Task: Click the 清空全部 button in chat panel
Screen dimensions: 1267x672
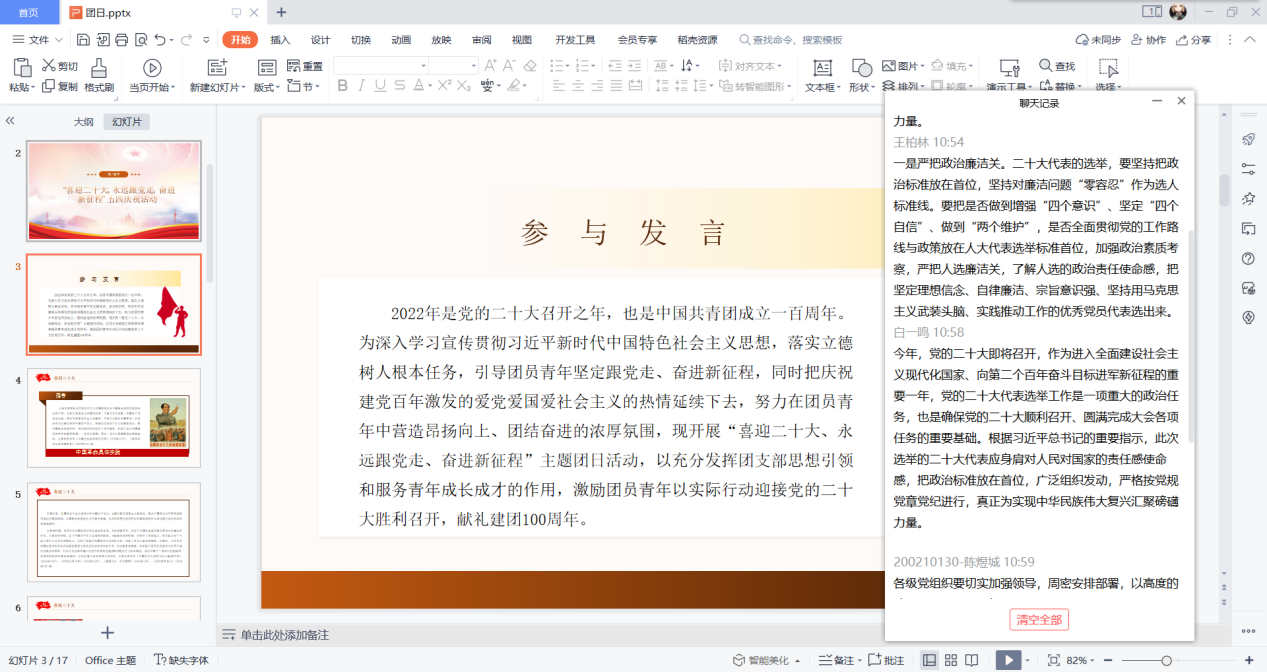Action: pos(1038,620)
